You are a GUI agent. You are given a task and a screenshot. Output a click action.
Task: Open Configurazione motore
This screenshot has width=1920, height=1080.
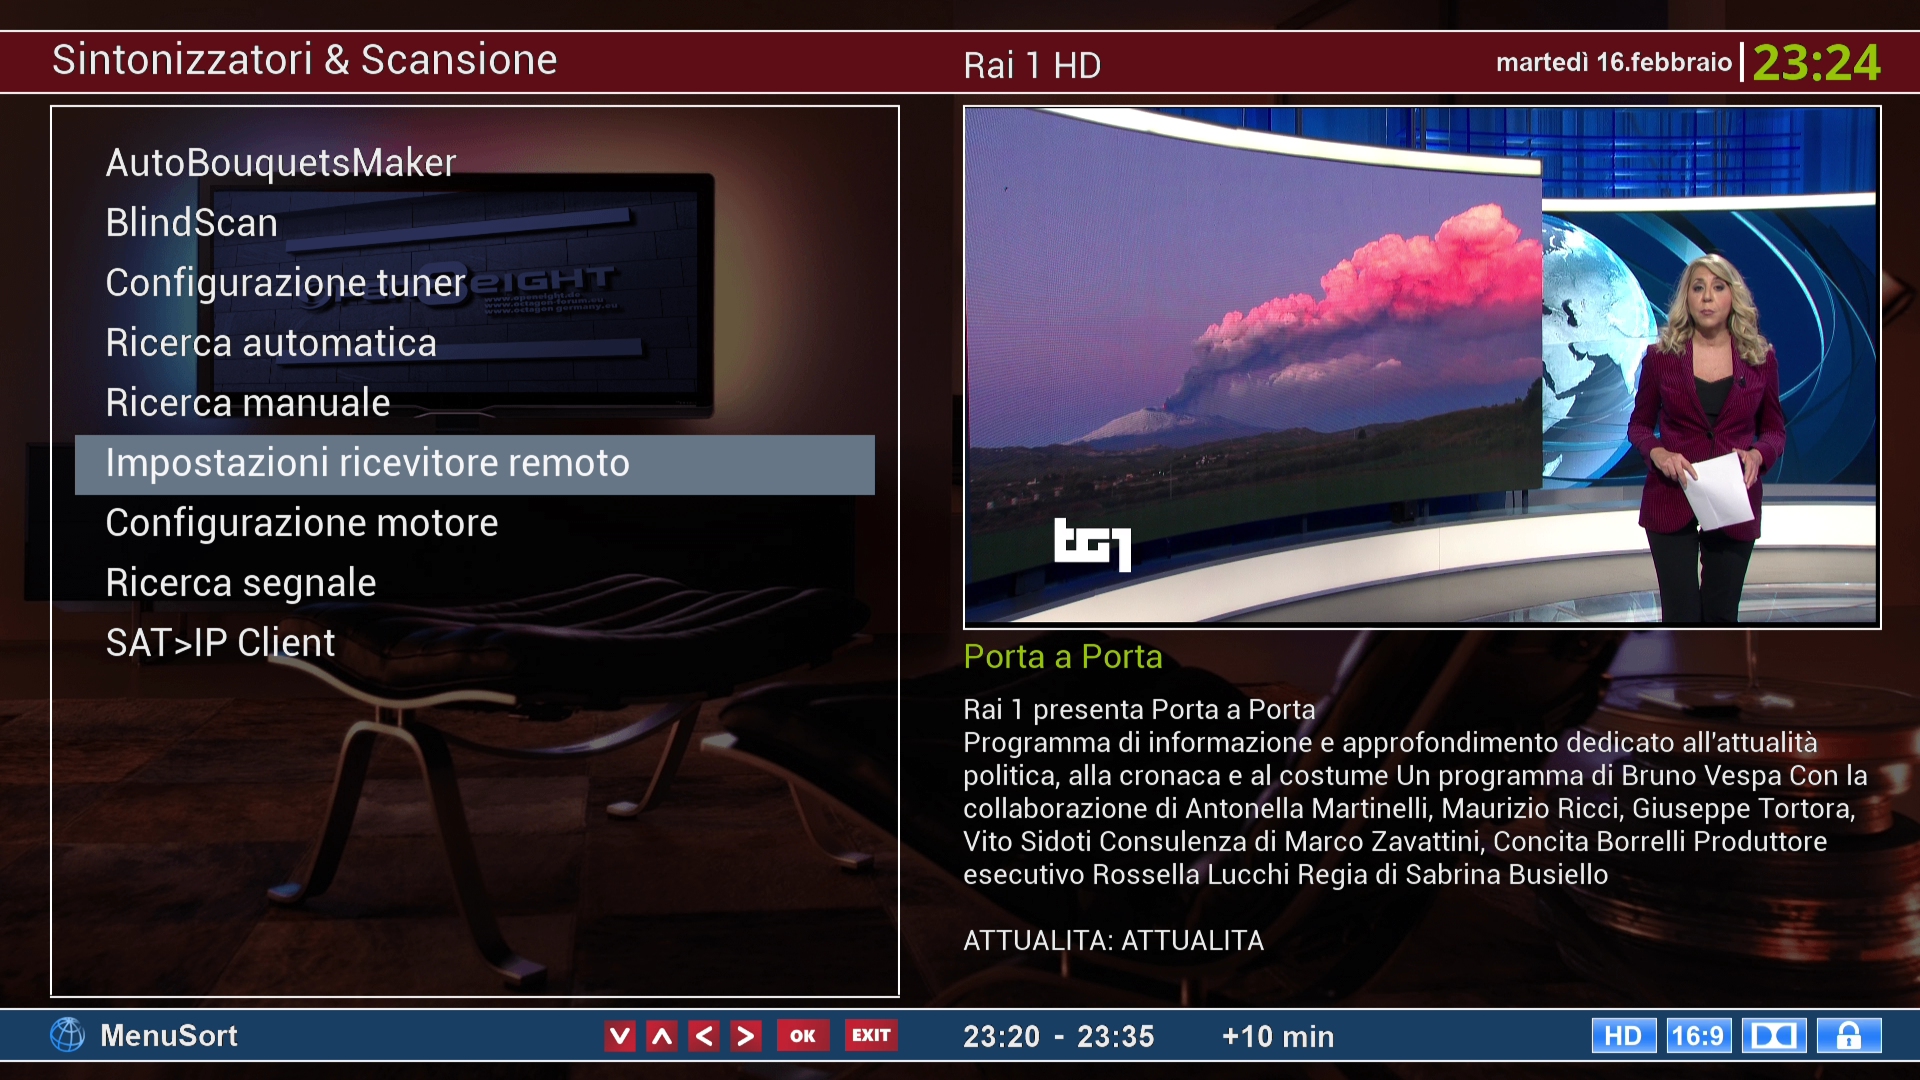475,523
